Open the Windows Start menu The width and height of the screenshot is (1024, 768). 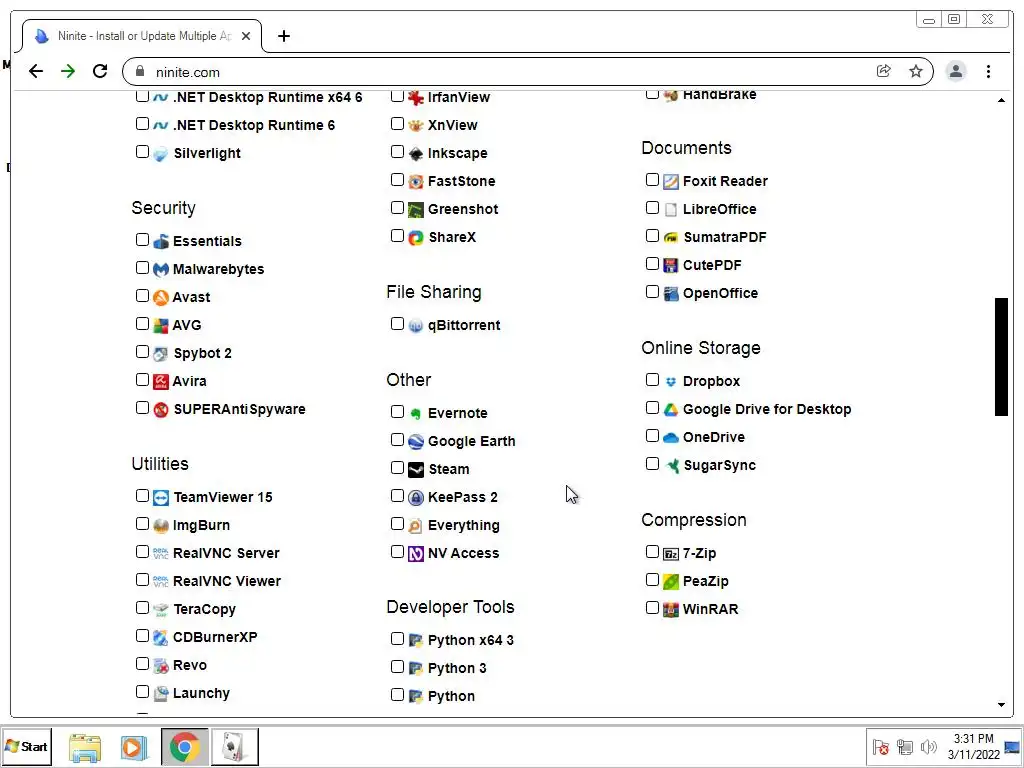[x=26, y=746]
